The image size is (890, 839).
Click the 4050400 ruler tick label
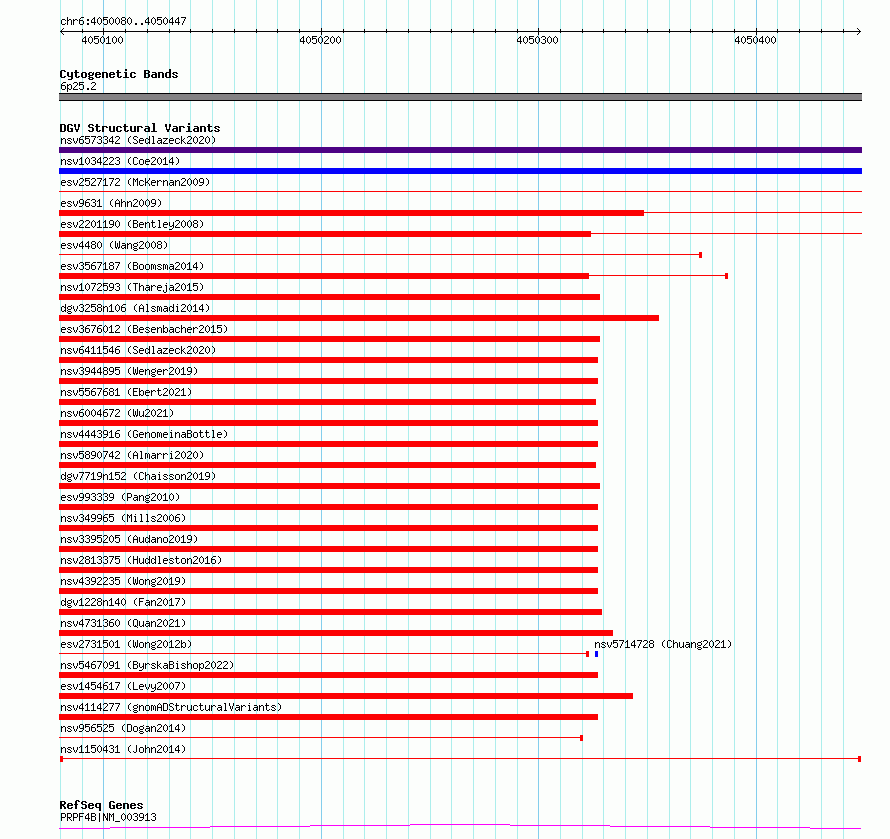755,40
